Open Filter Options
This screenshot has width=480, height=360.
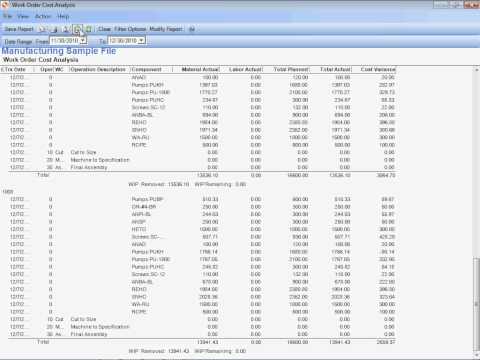[x=130, y=29]
